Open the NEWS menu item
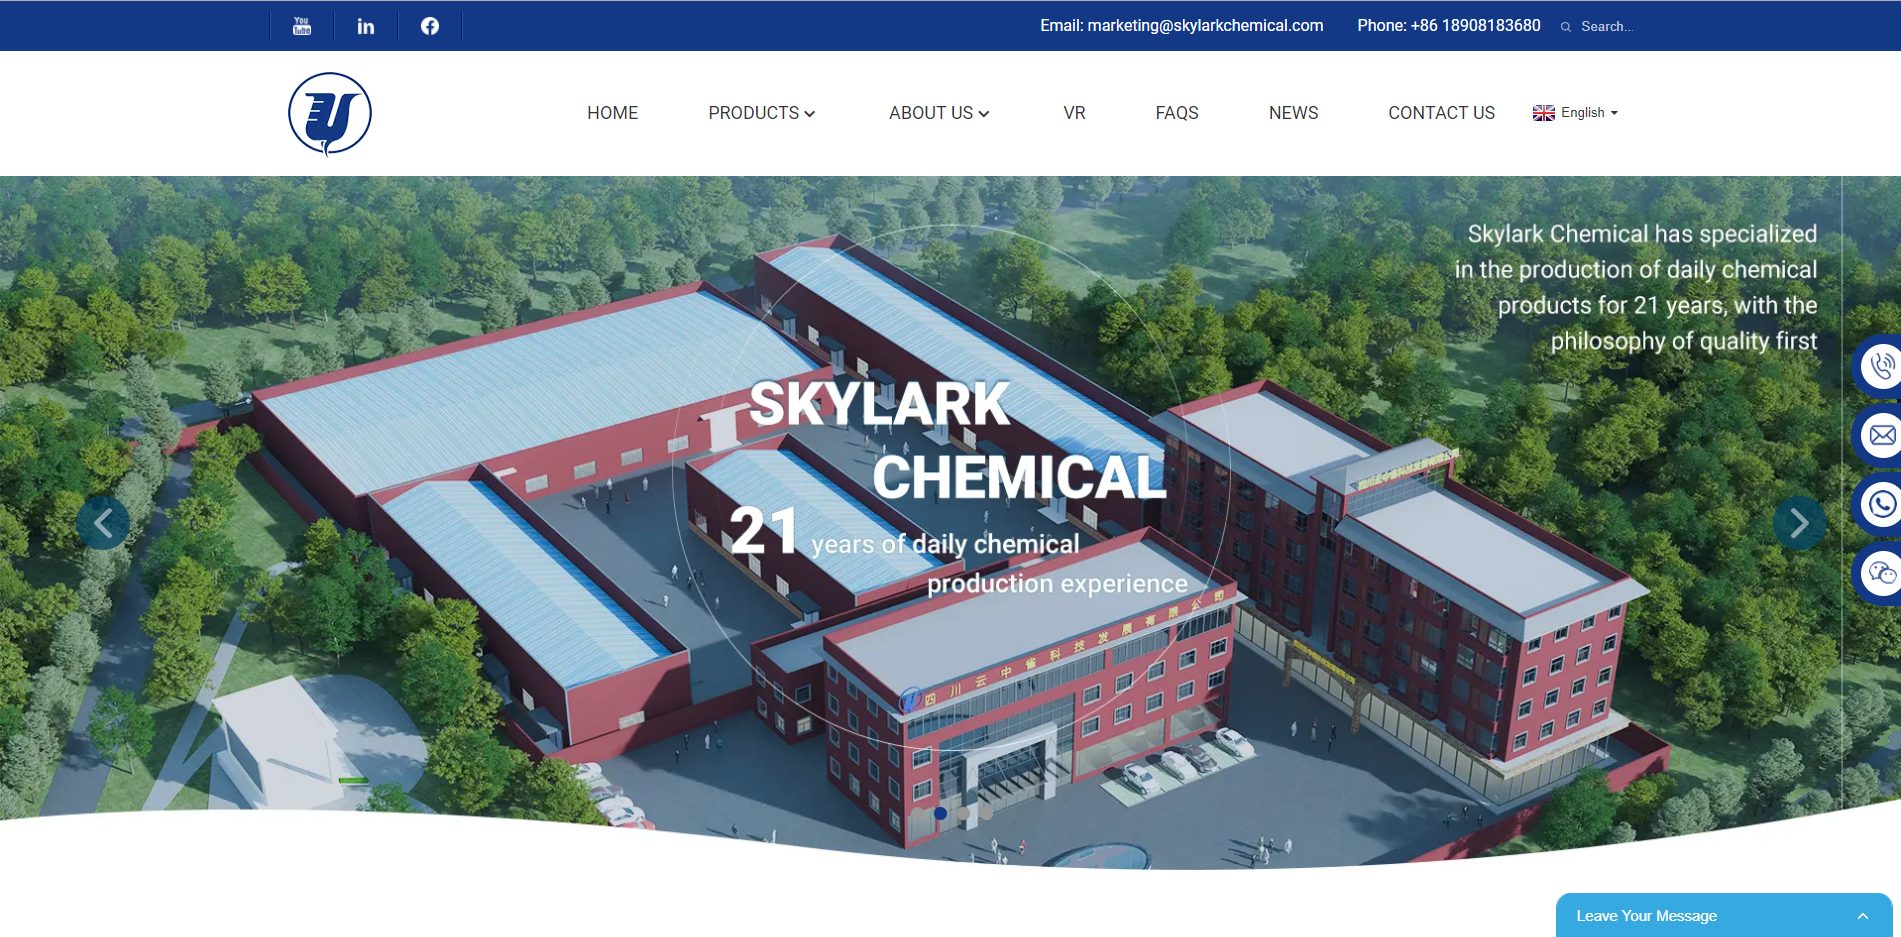 (1293, 113)
